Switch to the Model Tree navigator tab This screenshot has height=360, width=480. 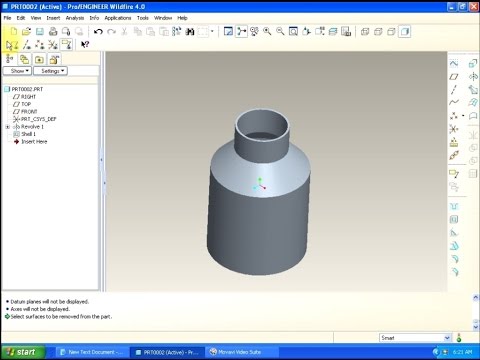[10, 59]
